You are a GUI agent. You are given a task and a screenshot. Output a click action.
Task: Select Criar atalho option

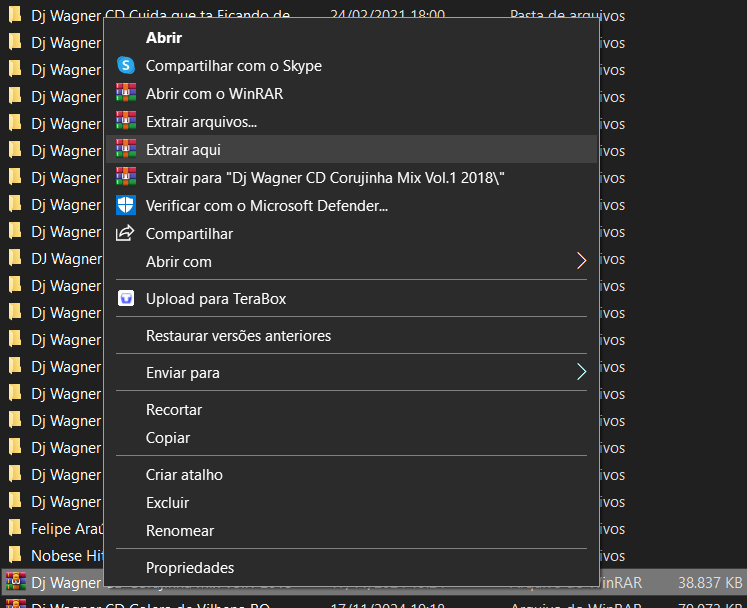tap(184, 475)
